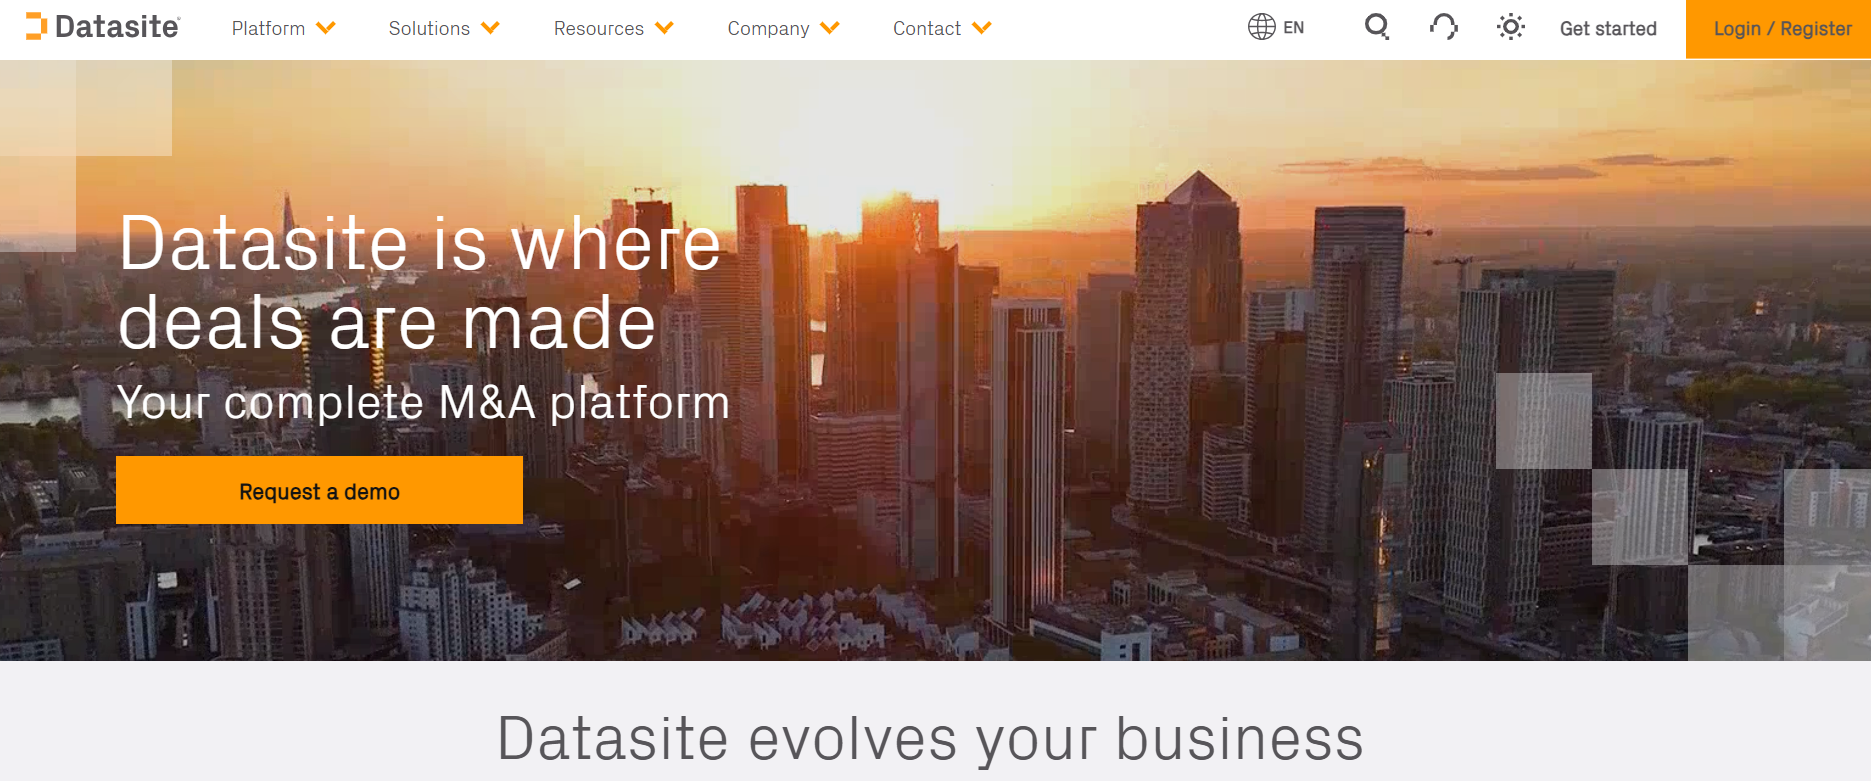Expand the Contact chevron arrow
Screen dimensions: 1871x781
coord(982,28)
